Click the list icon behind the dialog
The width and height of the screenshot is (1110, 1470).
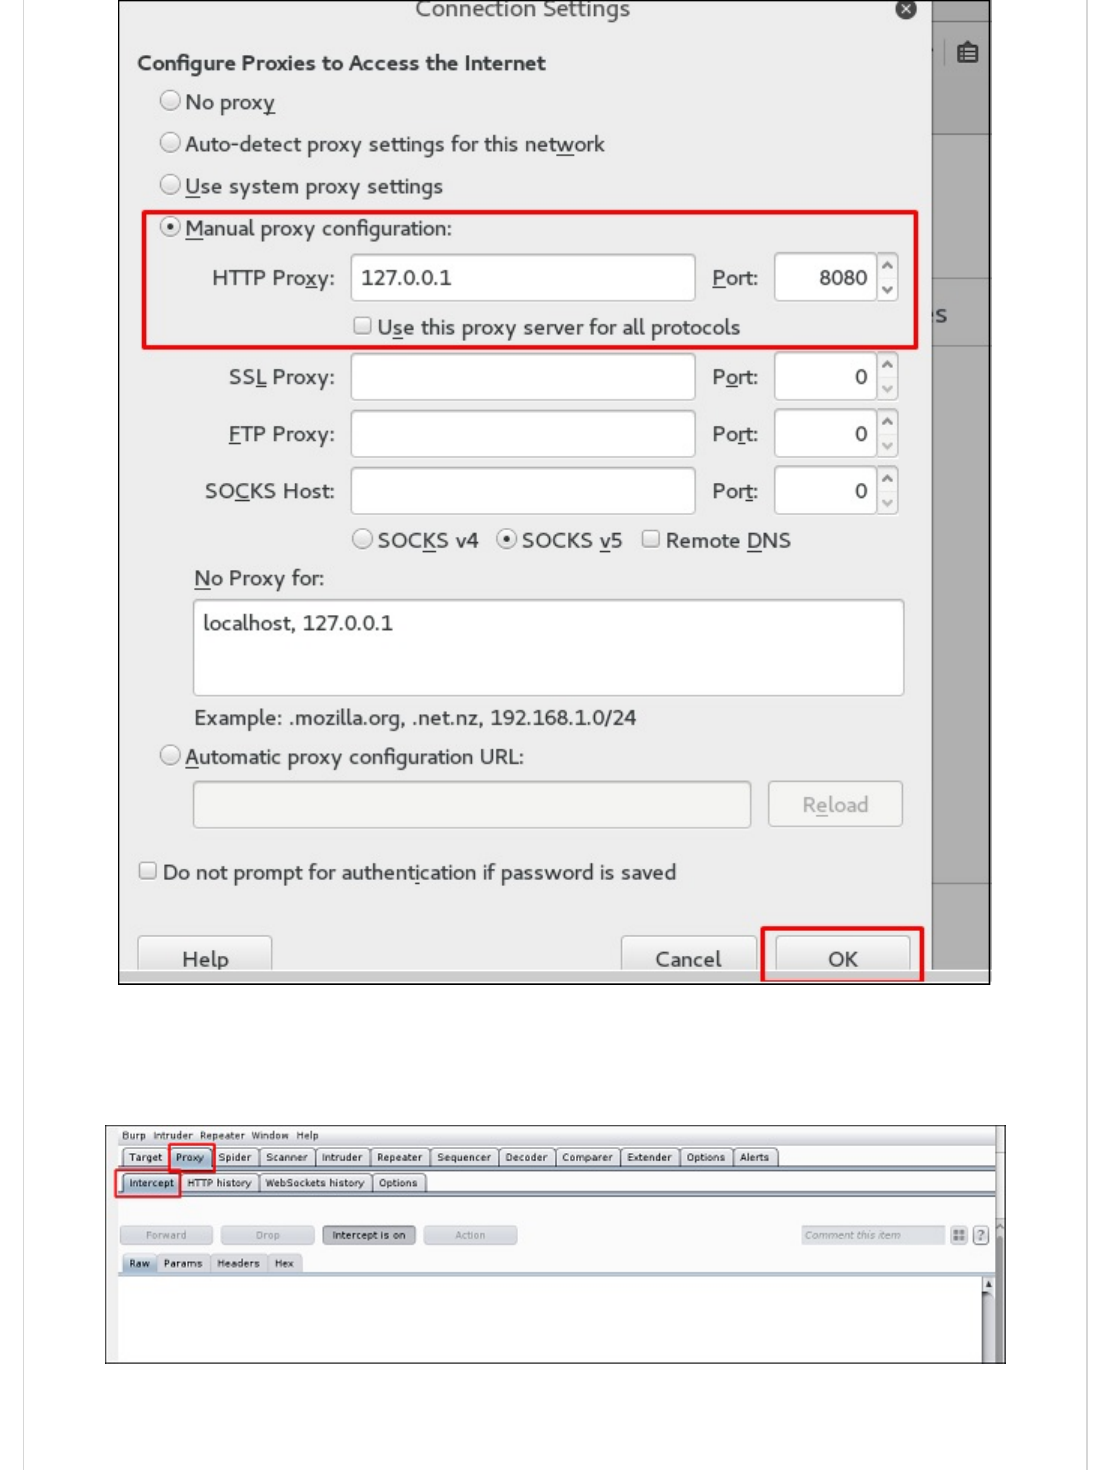pos(967,53)
